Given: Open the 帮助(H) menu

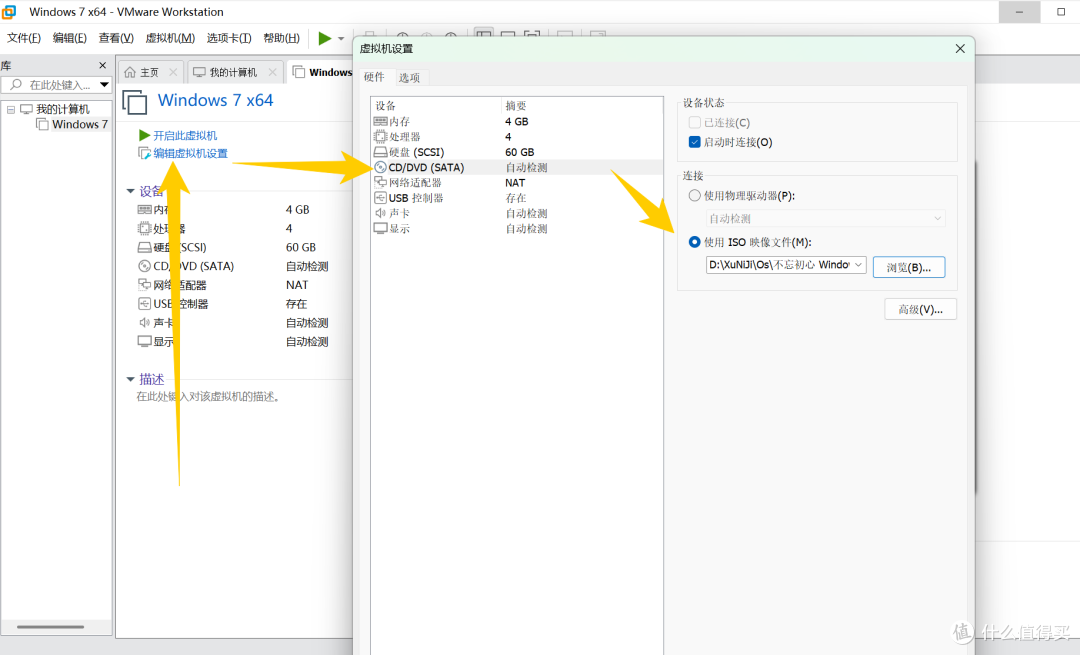Looking at the screenshot, I should 281,38.
